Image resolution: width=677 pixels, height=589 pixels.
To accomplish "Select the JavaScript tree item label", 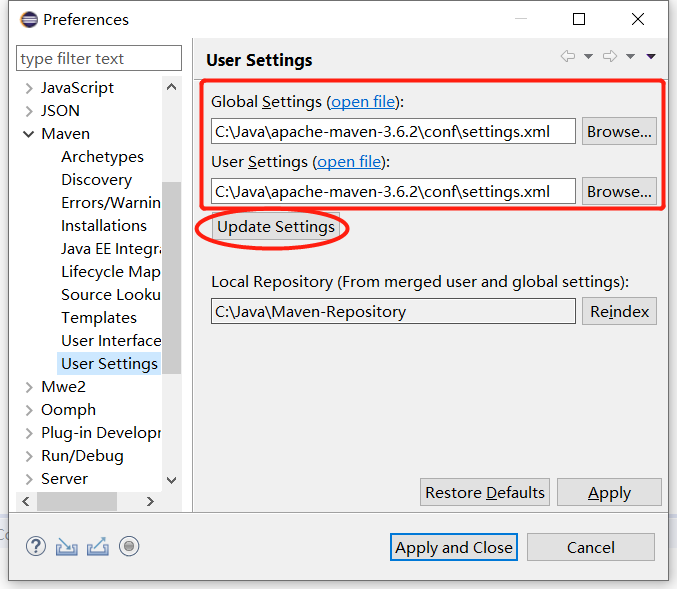I will [77, 88].
